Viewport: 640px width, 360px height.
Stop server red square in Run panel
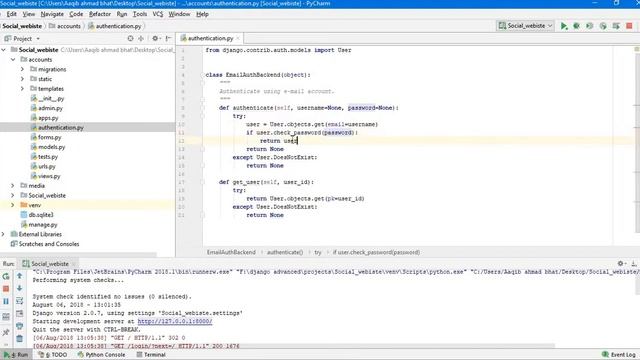click(x=6, y=289)
